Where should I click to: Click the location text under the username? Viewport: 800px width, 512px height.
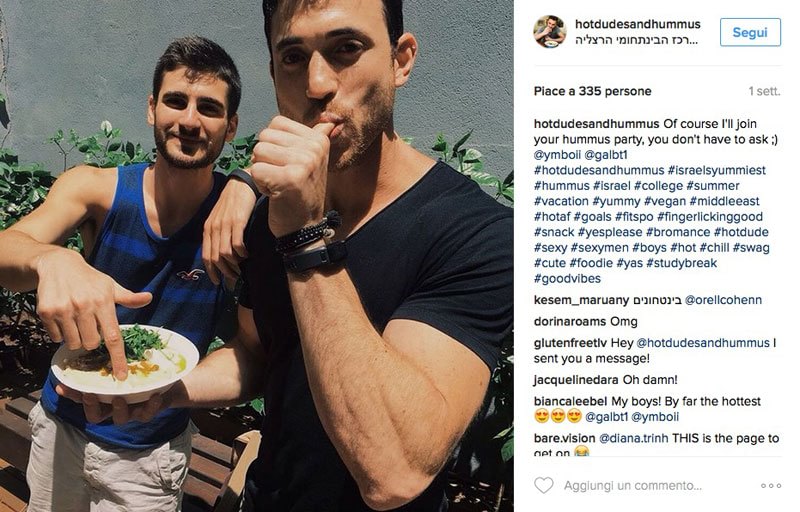click(x=636, y=40)
